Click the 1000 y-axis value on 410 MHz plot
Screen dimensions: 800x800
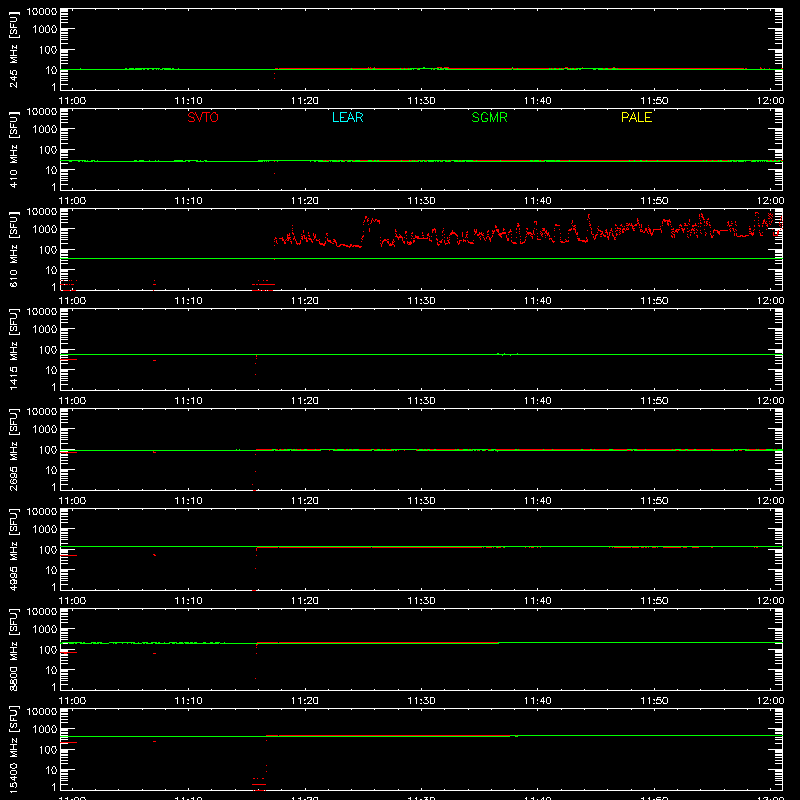(45, 130)
